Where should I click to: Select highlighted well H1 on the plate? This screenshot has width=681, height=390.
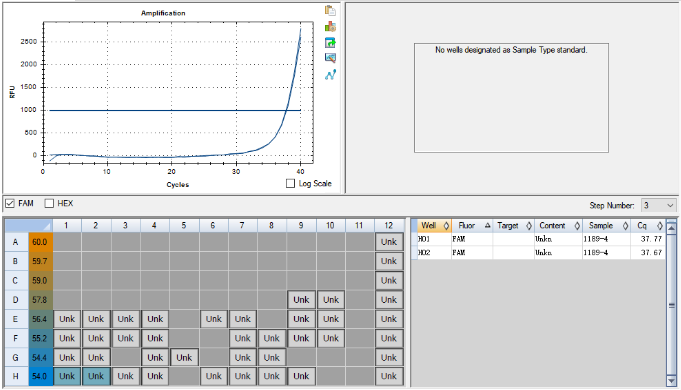coord(67,376)
